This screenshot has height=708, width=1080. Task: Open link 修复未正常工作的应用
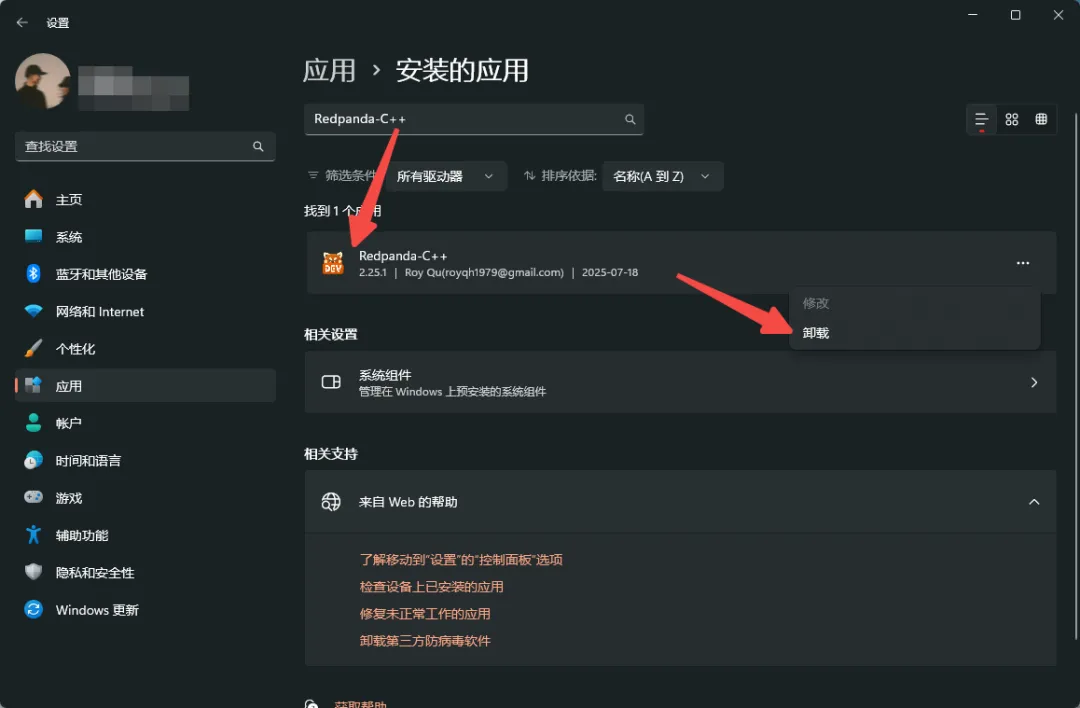coord(425,614)
